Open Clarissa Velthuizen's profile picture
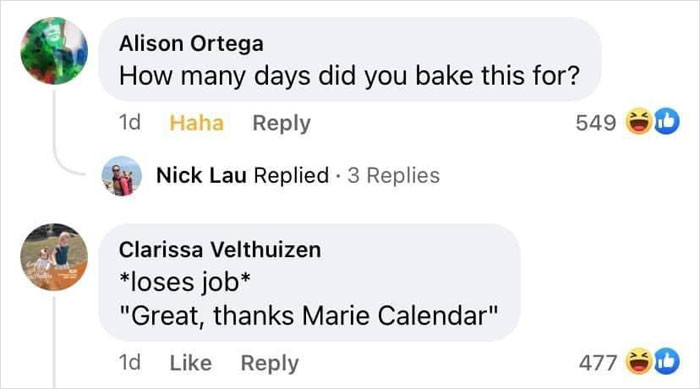Screen dimensions: 700x389 (54, 257)
